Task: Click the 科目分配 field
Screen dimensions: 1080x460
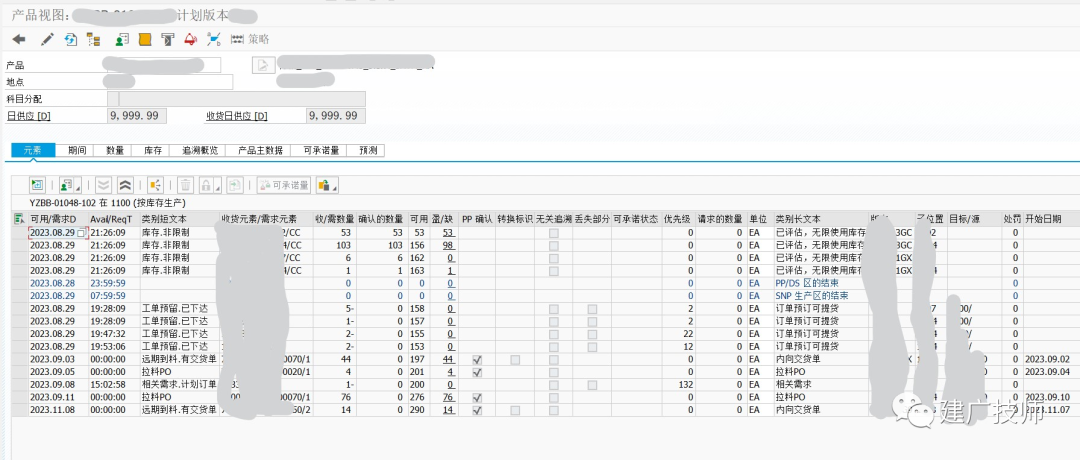Action: (237, 98)
